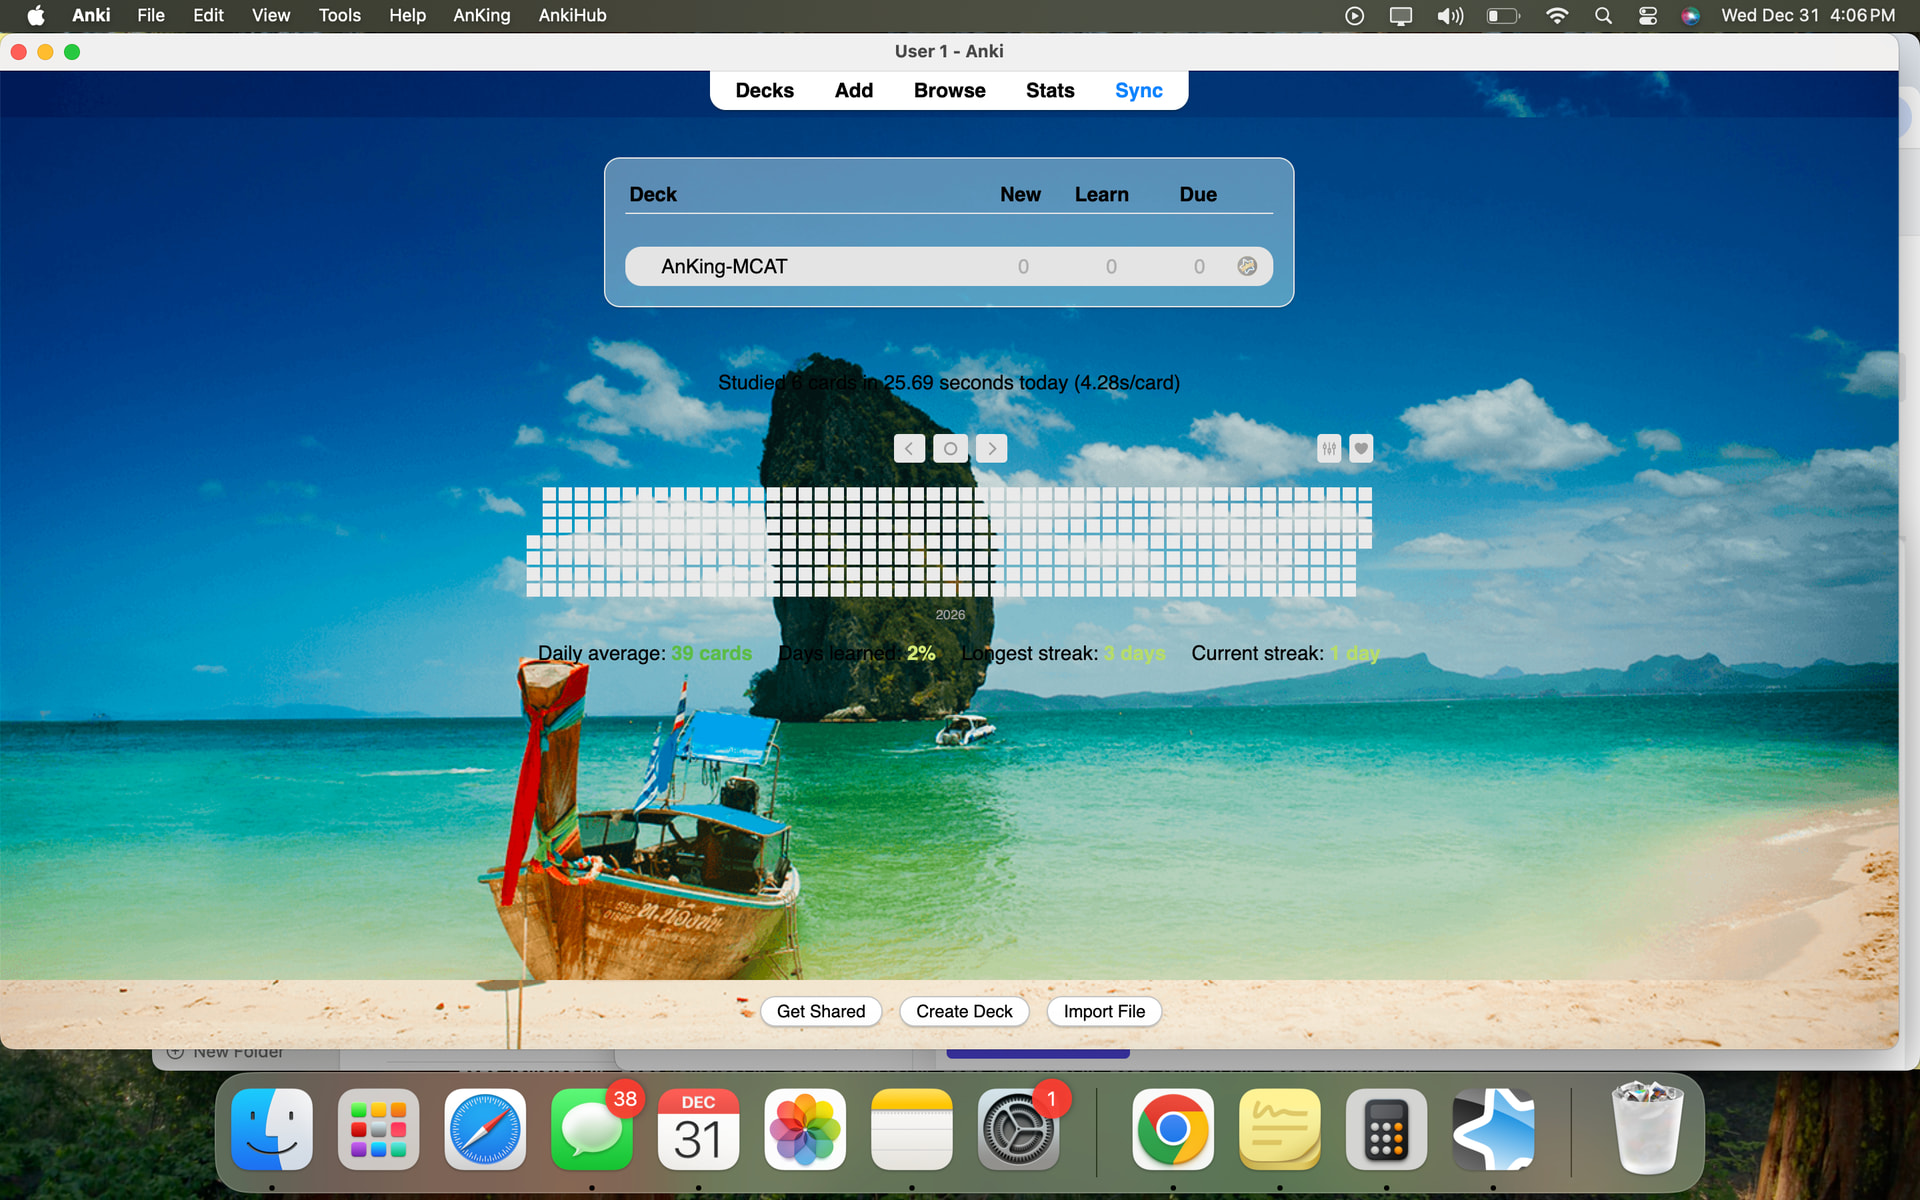
Task: Open Spotlight search in the menu bar
Action: click(x=1603, y=15)
